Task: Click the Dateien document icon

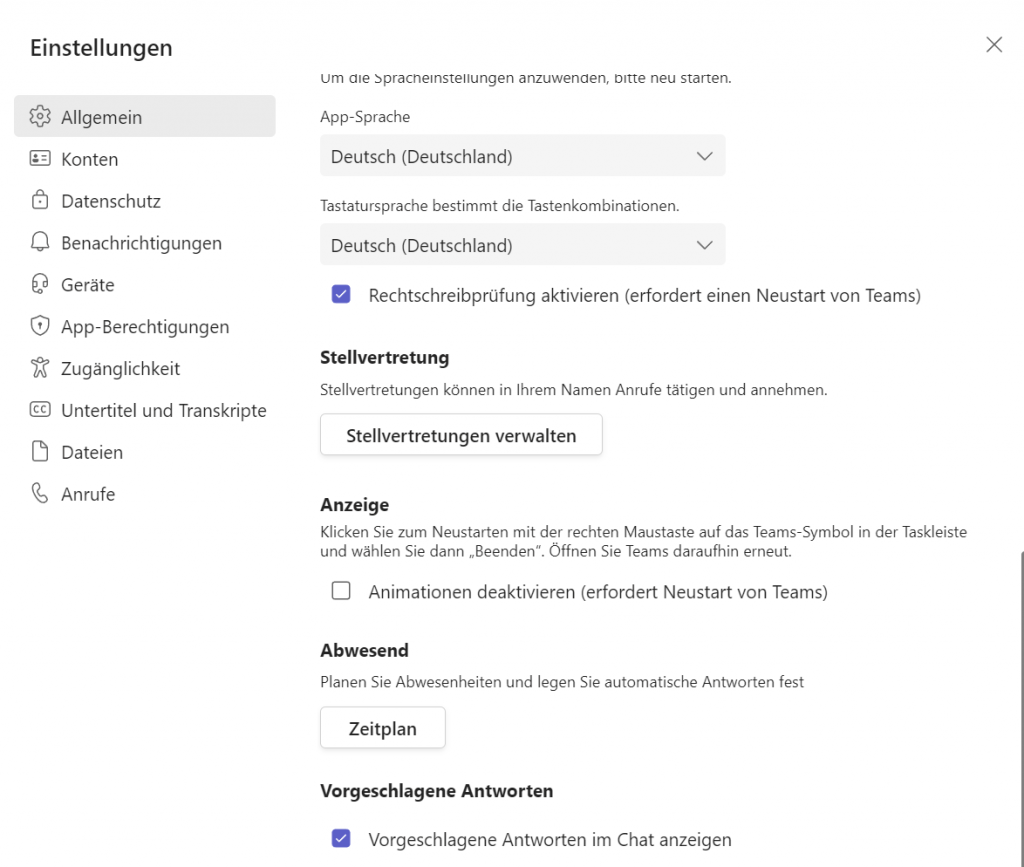Action: (x=39, y=452)
